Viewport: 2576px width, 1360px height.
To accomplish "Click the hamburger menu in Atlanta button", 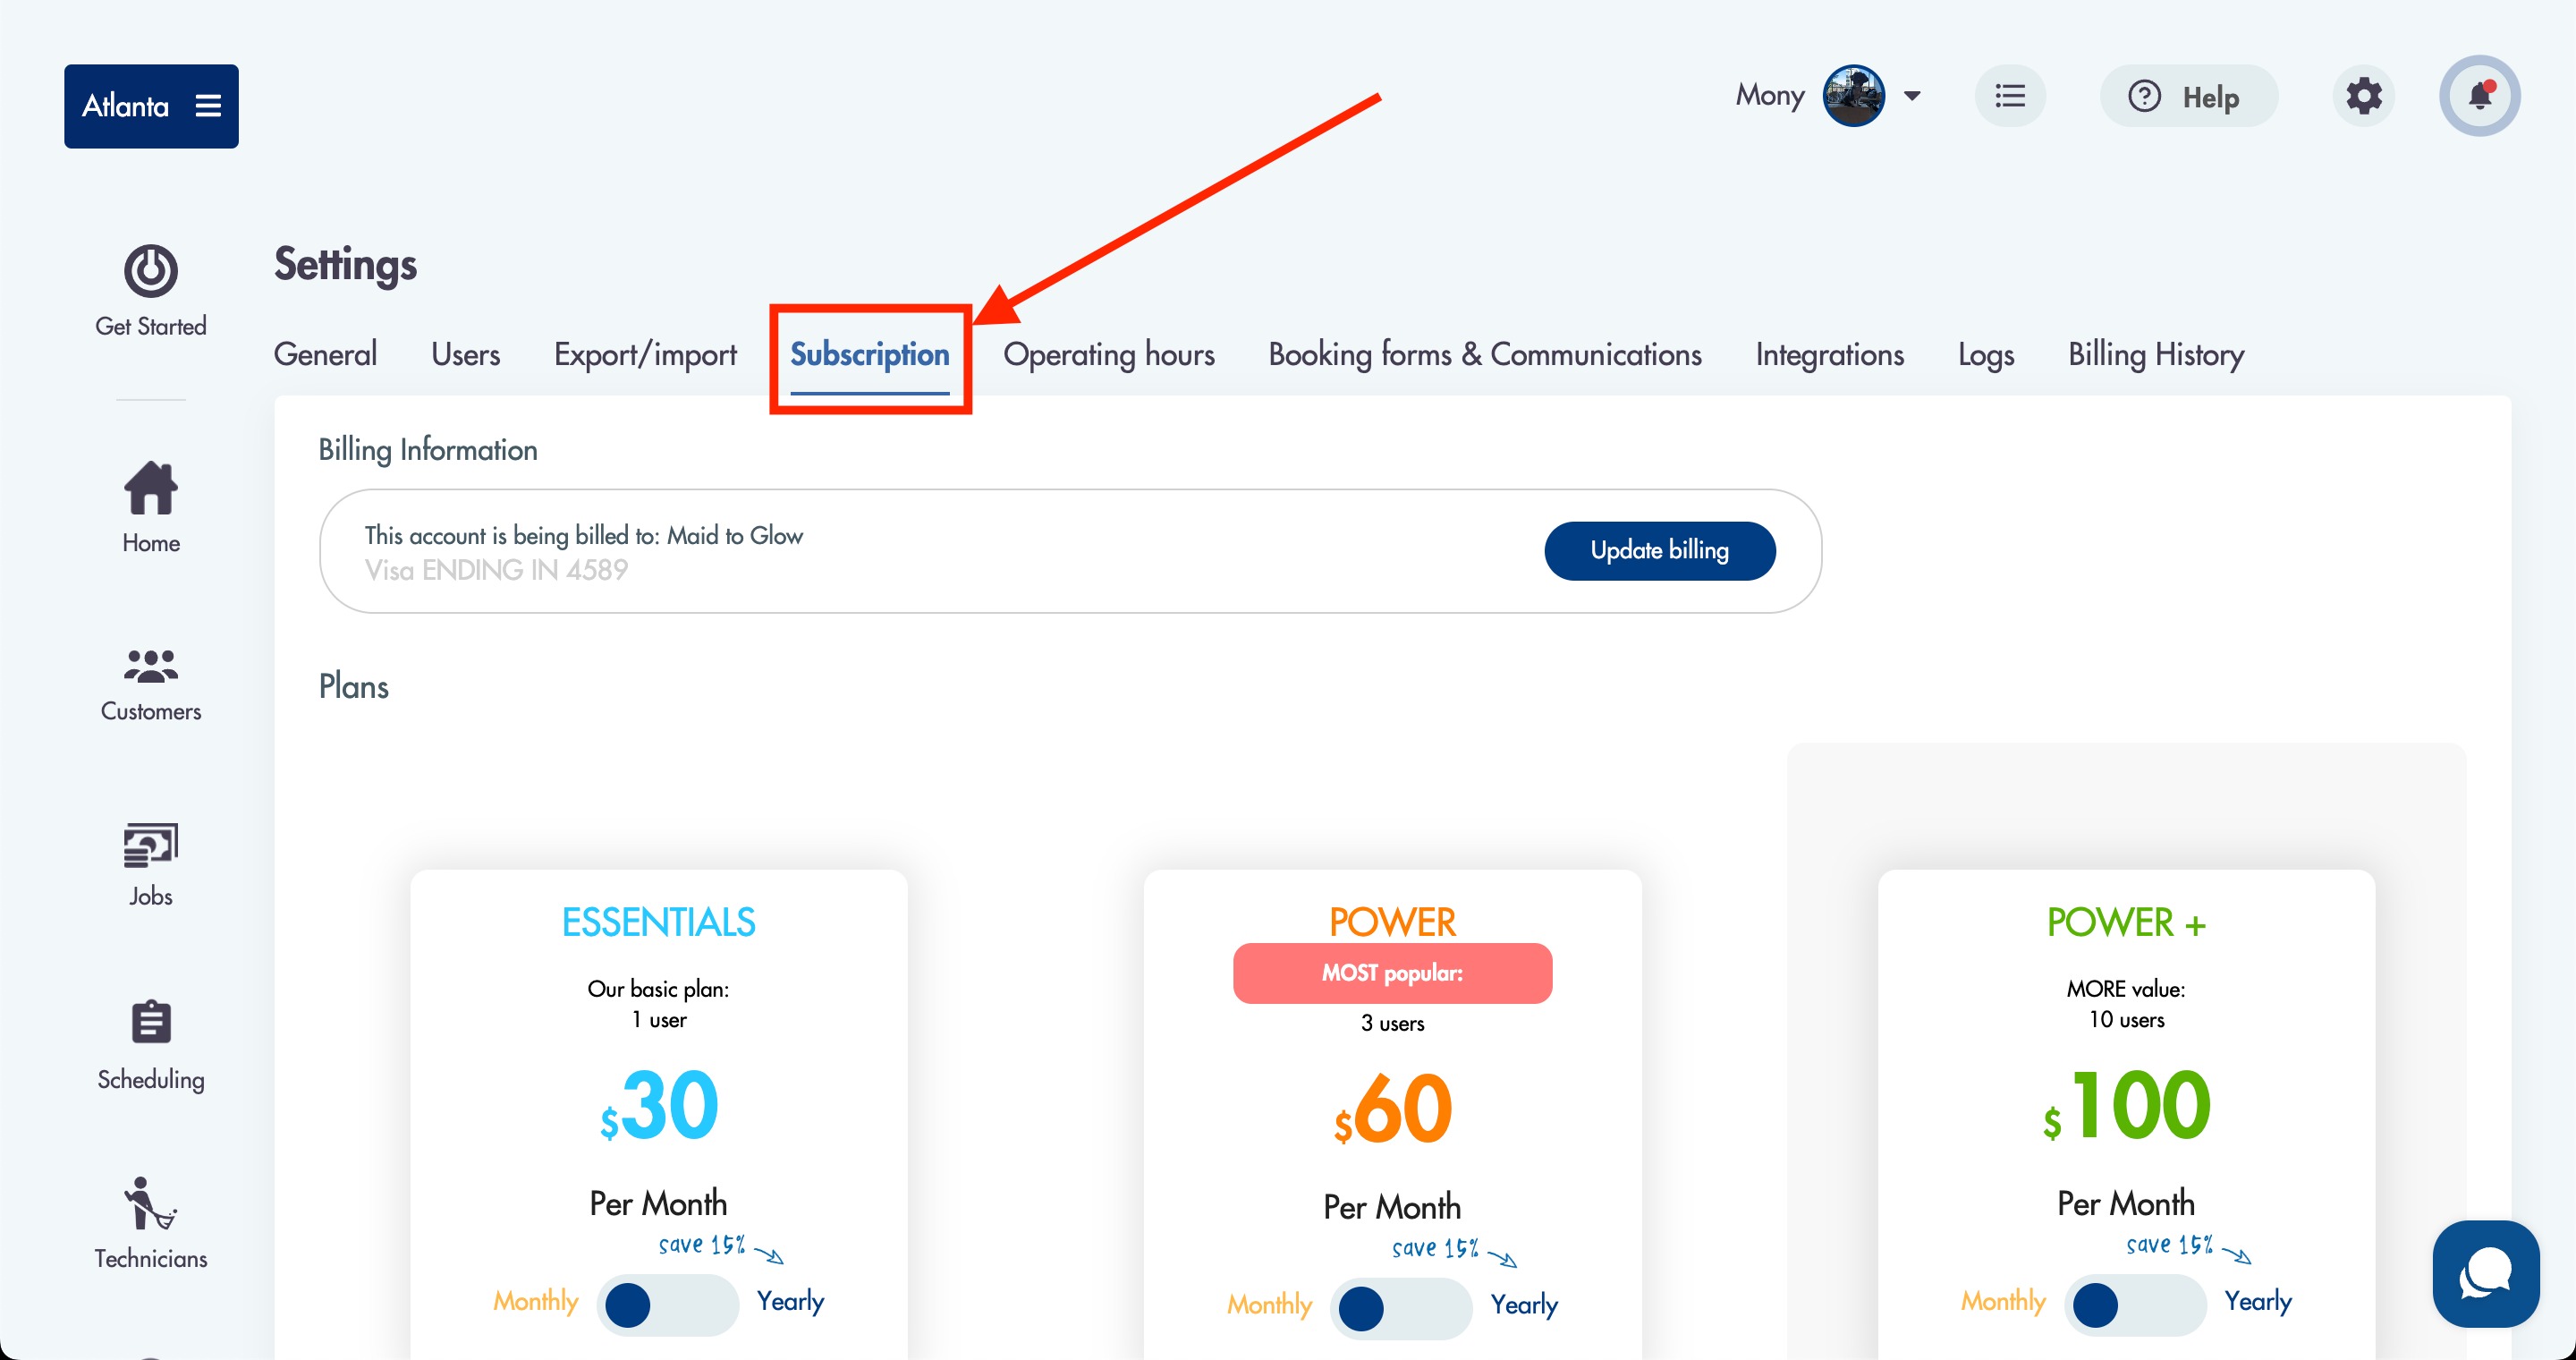I will pyautogui.click(x=208, y=106).
